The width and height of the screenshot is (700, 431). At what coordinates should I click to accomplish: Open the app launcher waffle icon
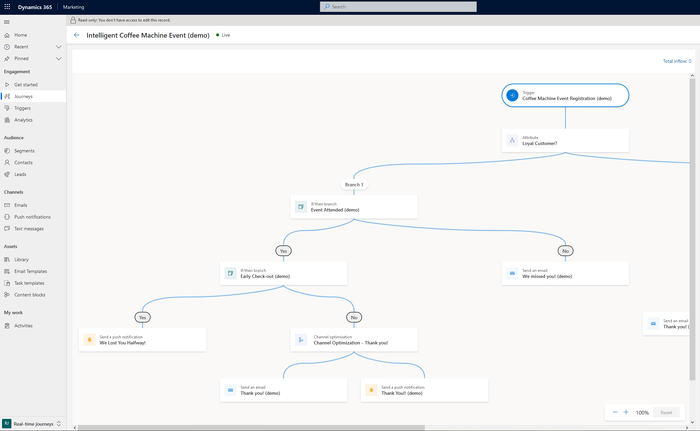[x=7, y=7]
